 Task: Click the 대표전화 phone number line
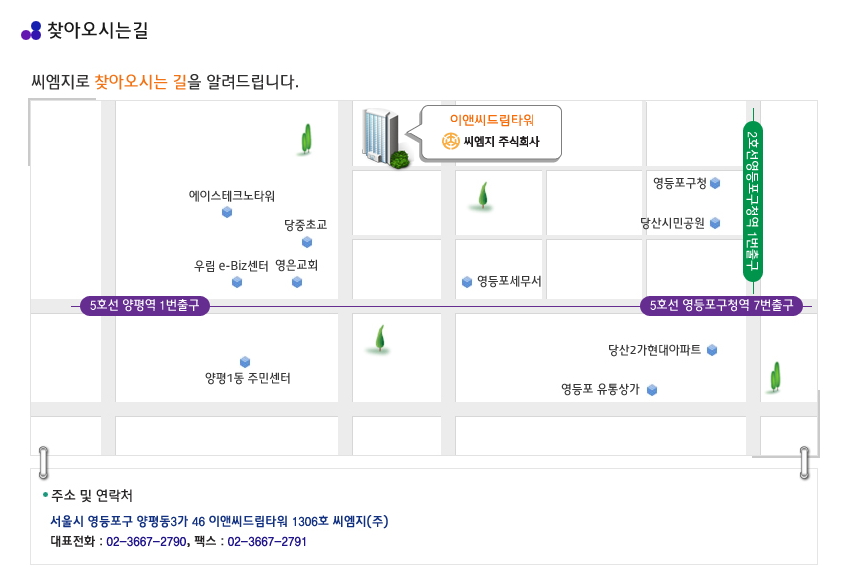(178, 542)
